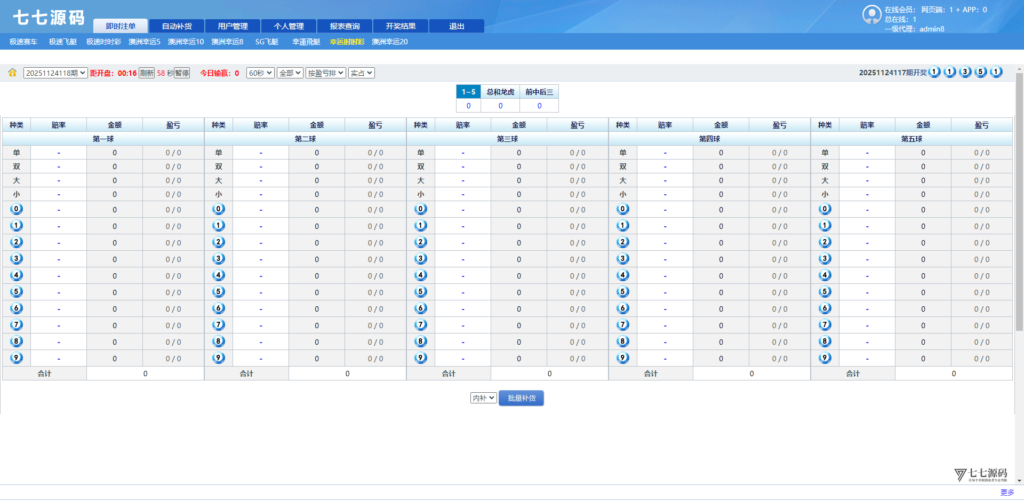Screen dimensions: 1024x500
Task: Open the 报表查询 tab
Action: [344, 26]
